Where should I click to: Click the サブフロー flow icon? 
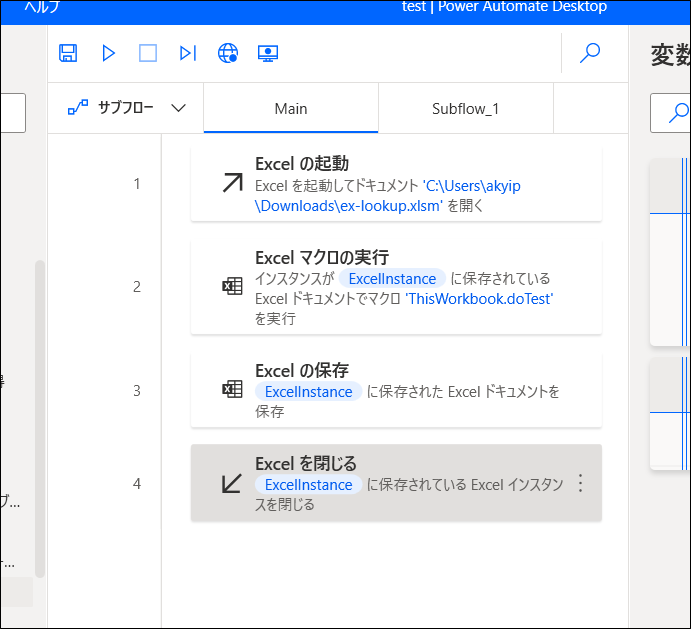[x=78, y=108]
